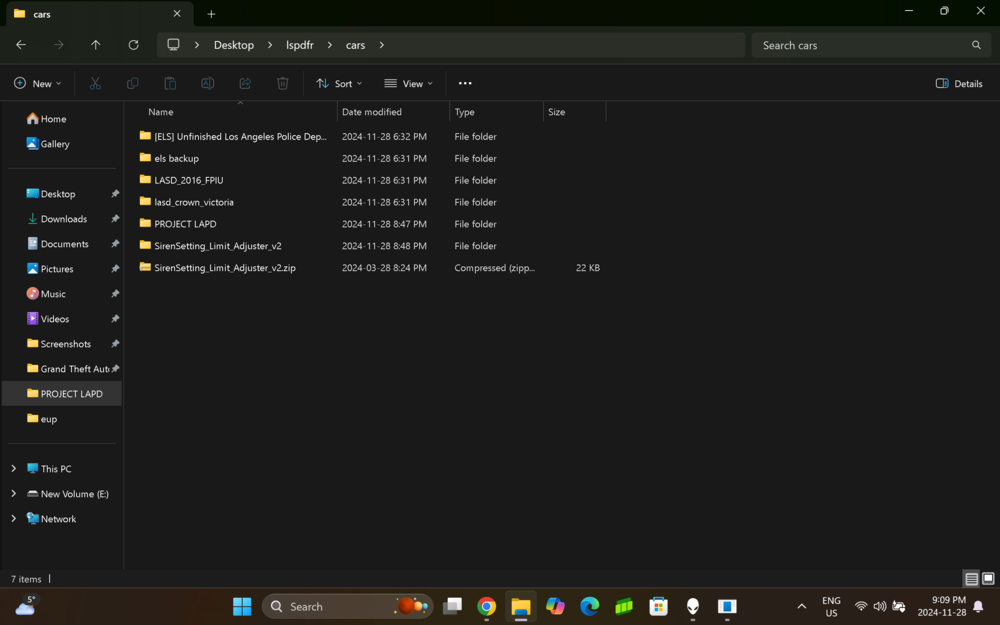The height and width of the screenshot is (625, 1000).
Task: Click the Delete trash icon in the toolbar
Action: click(283, 83)
